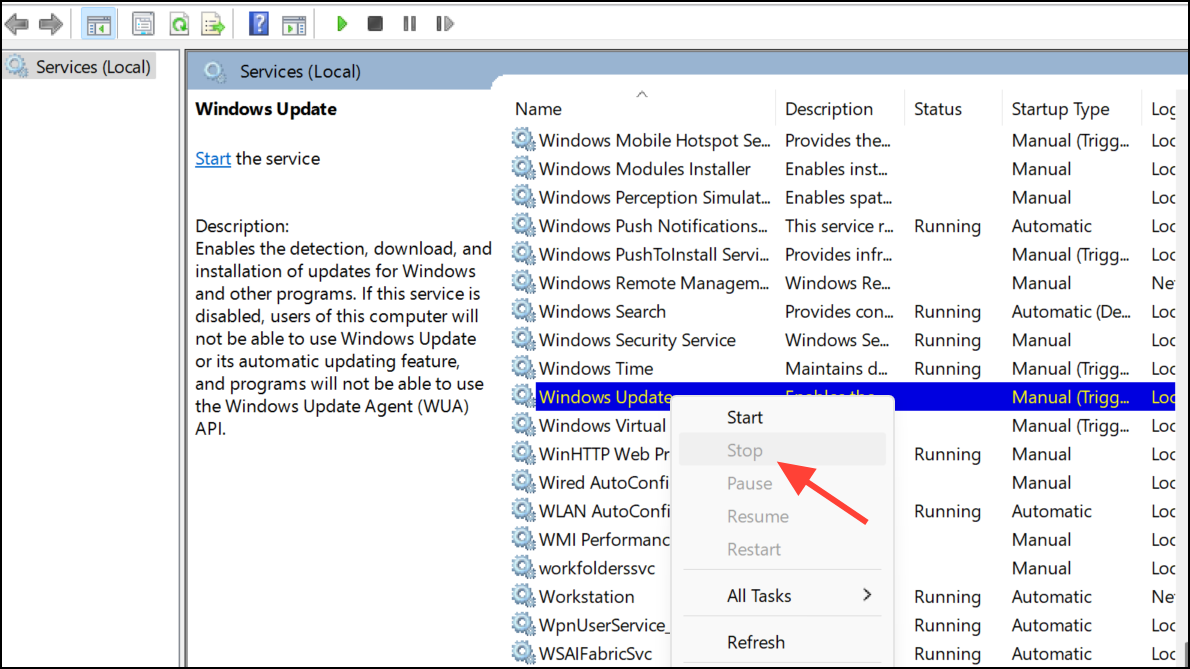Select the highlighted Windows Update service name

[x=605, y=397]
